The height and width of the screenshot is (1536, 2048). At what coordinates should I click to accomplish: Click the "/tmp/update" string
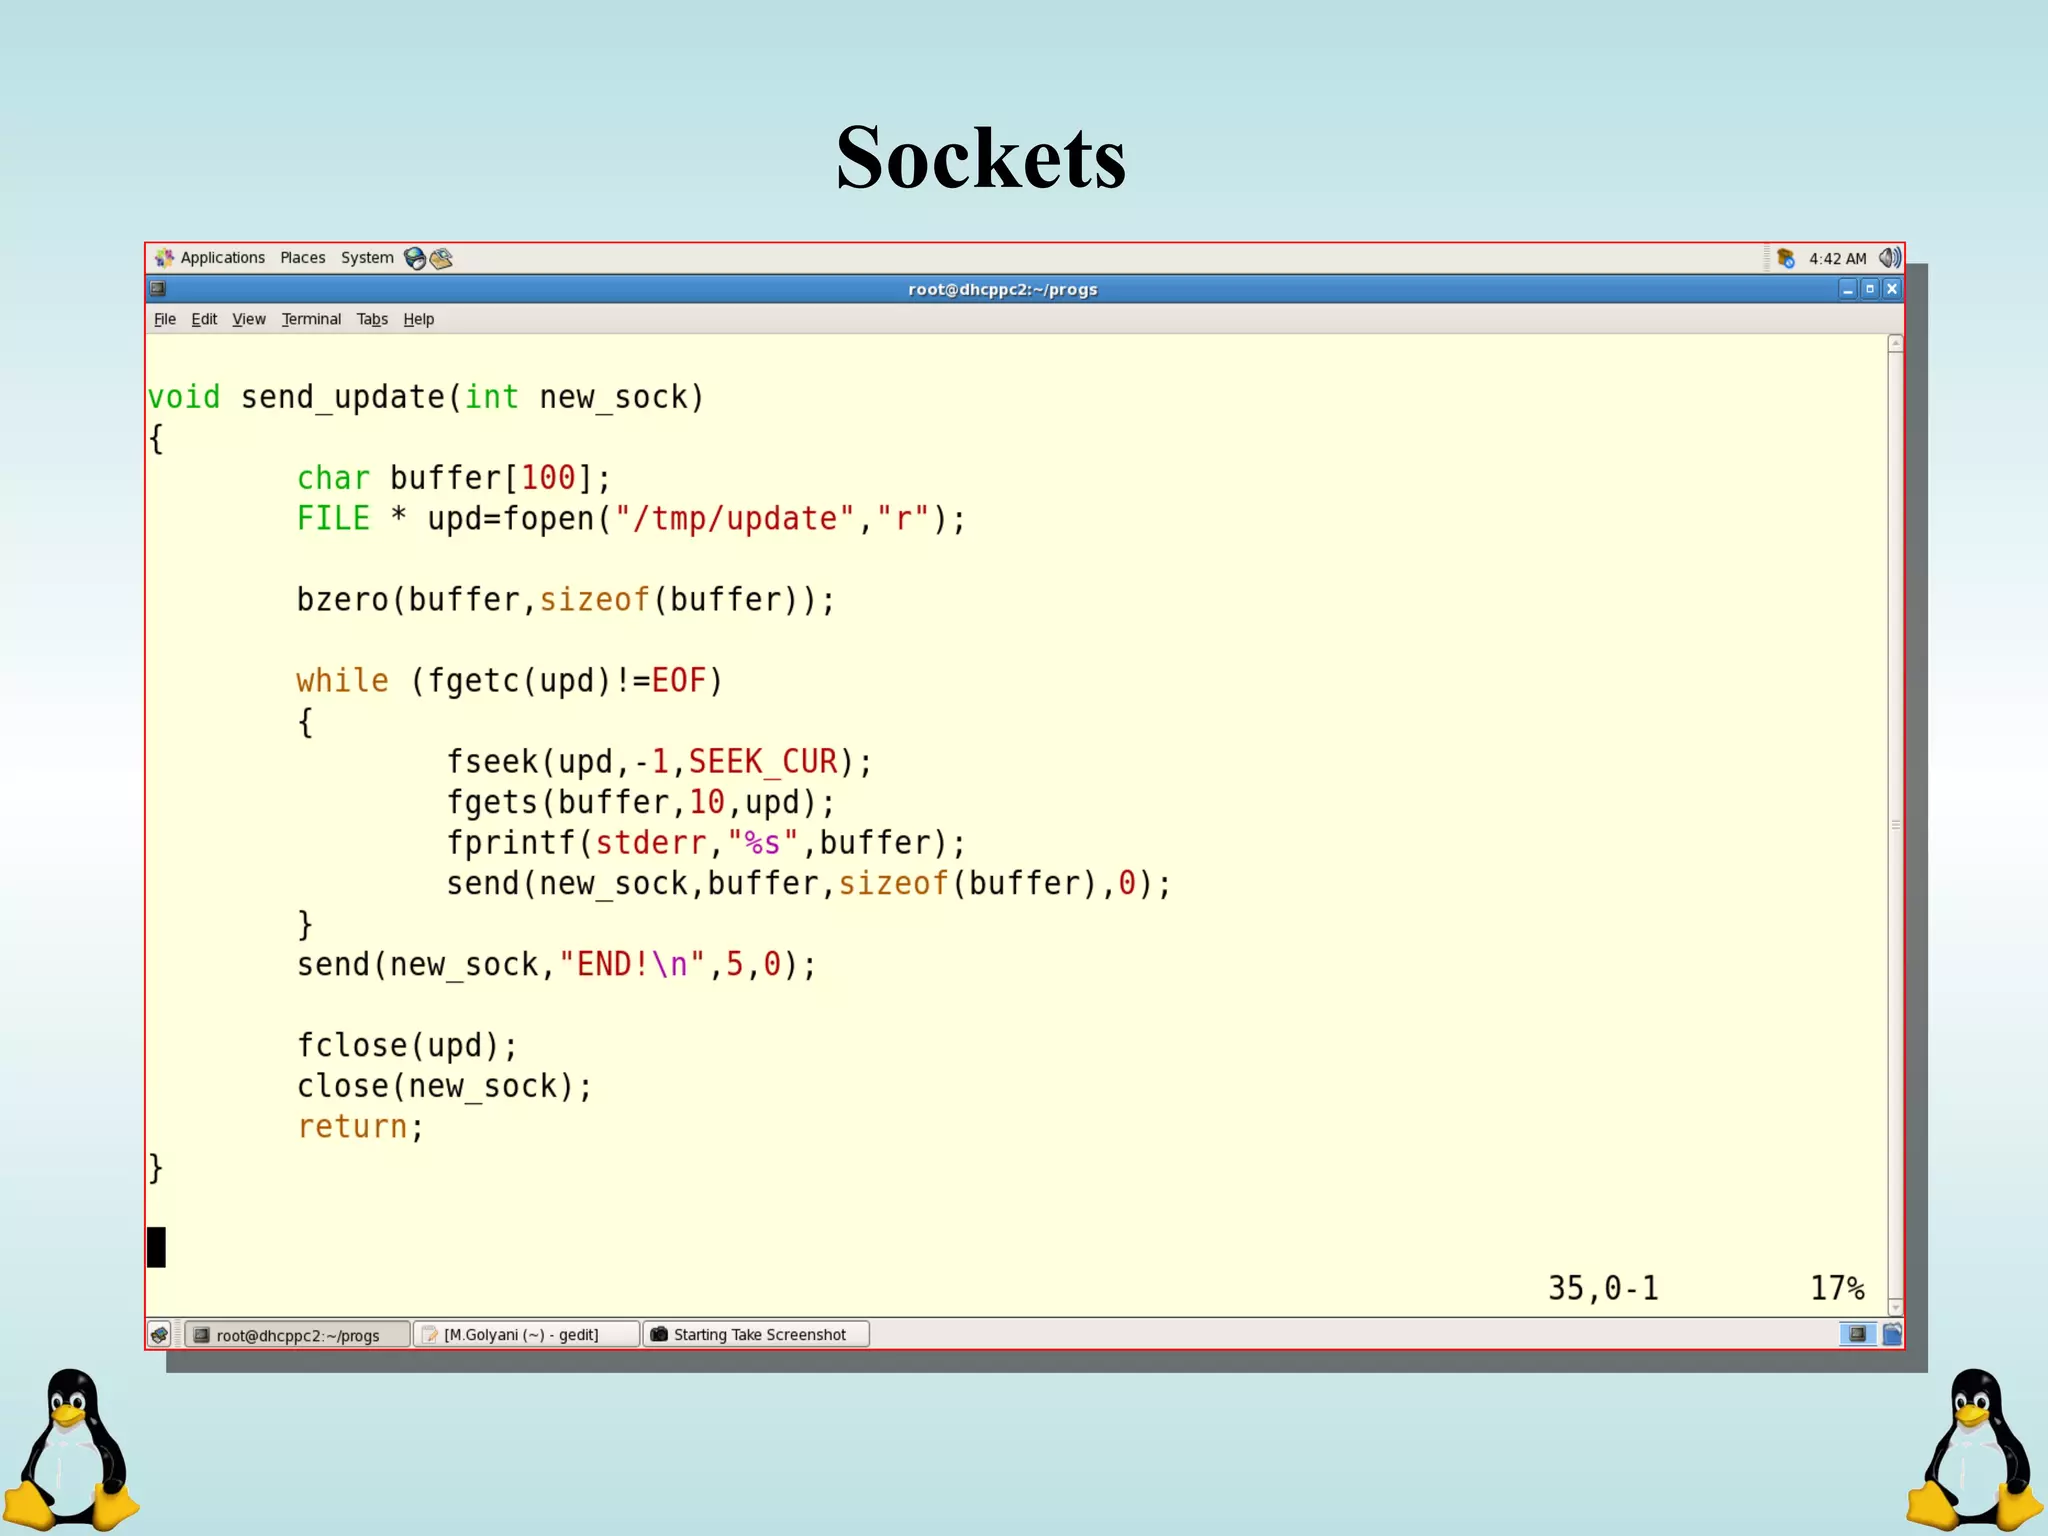(x=734, y=519)
